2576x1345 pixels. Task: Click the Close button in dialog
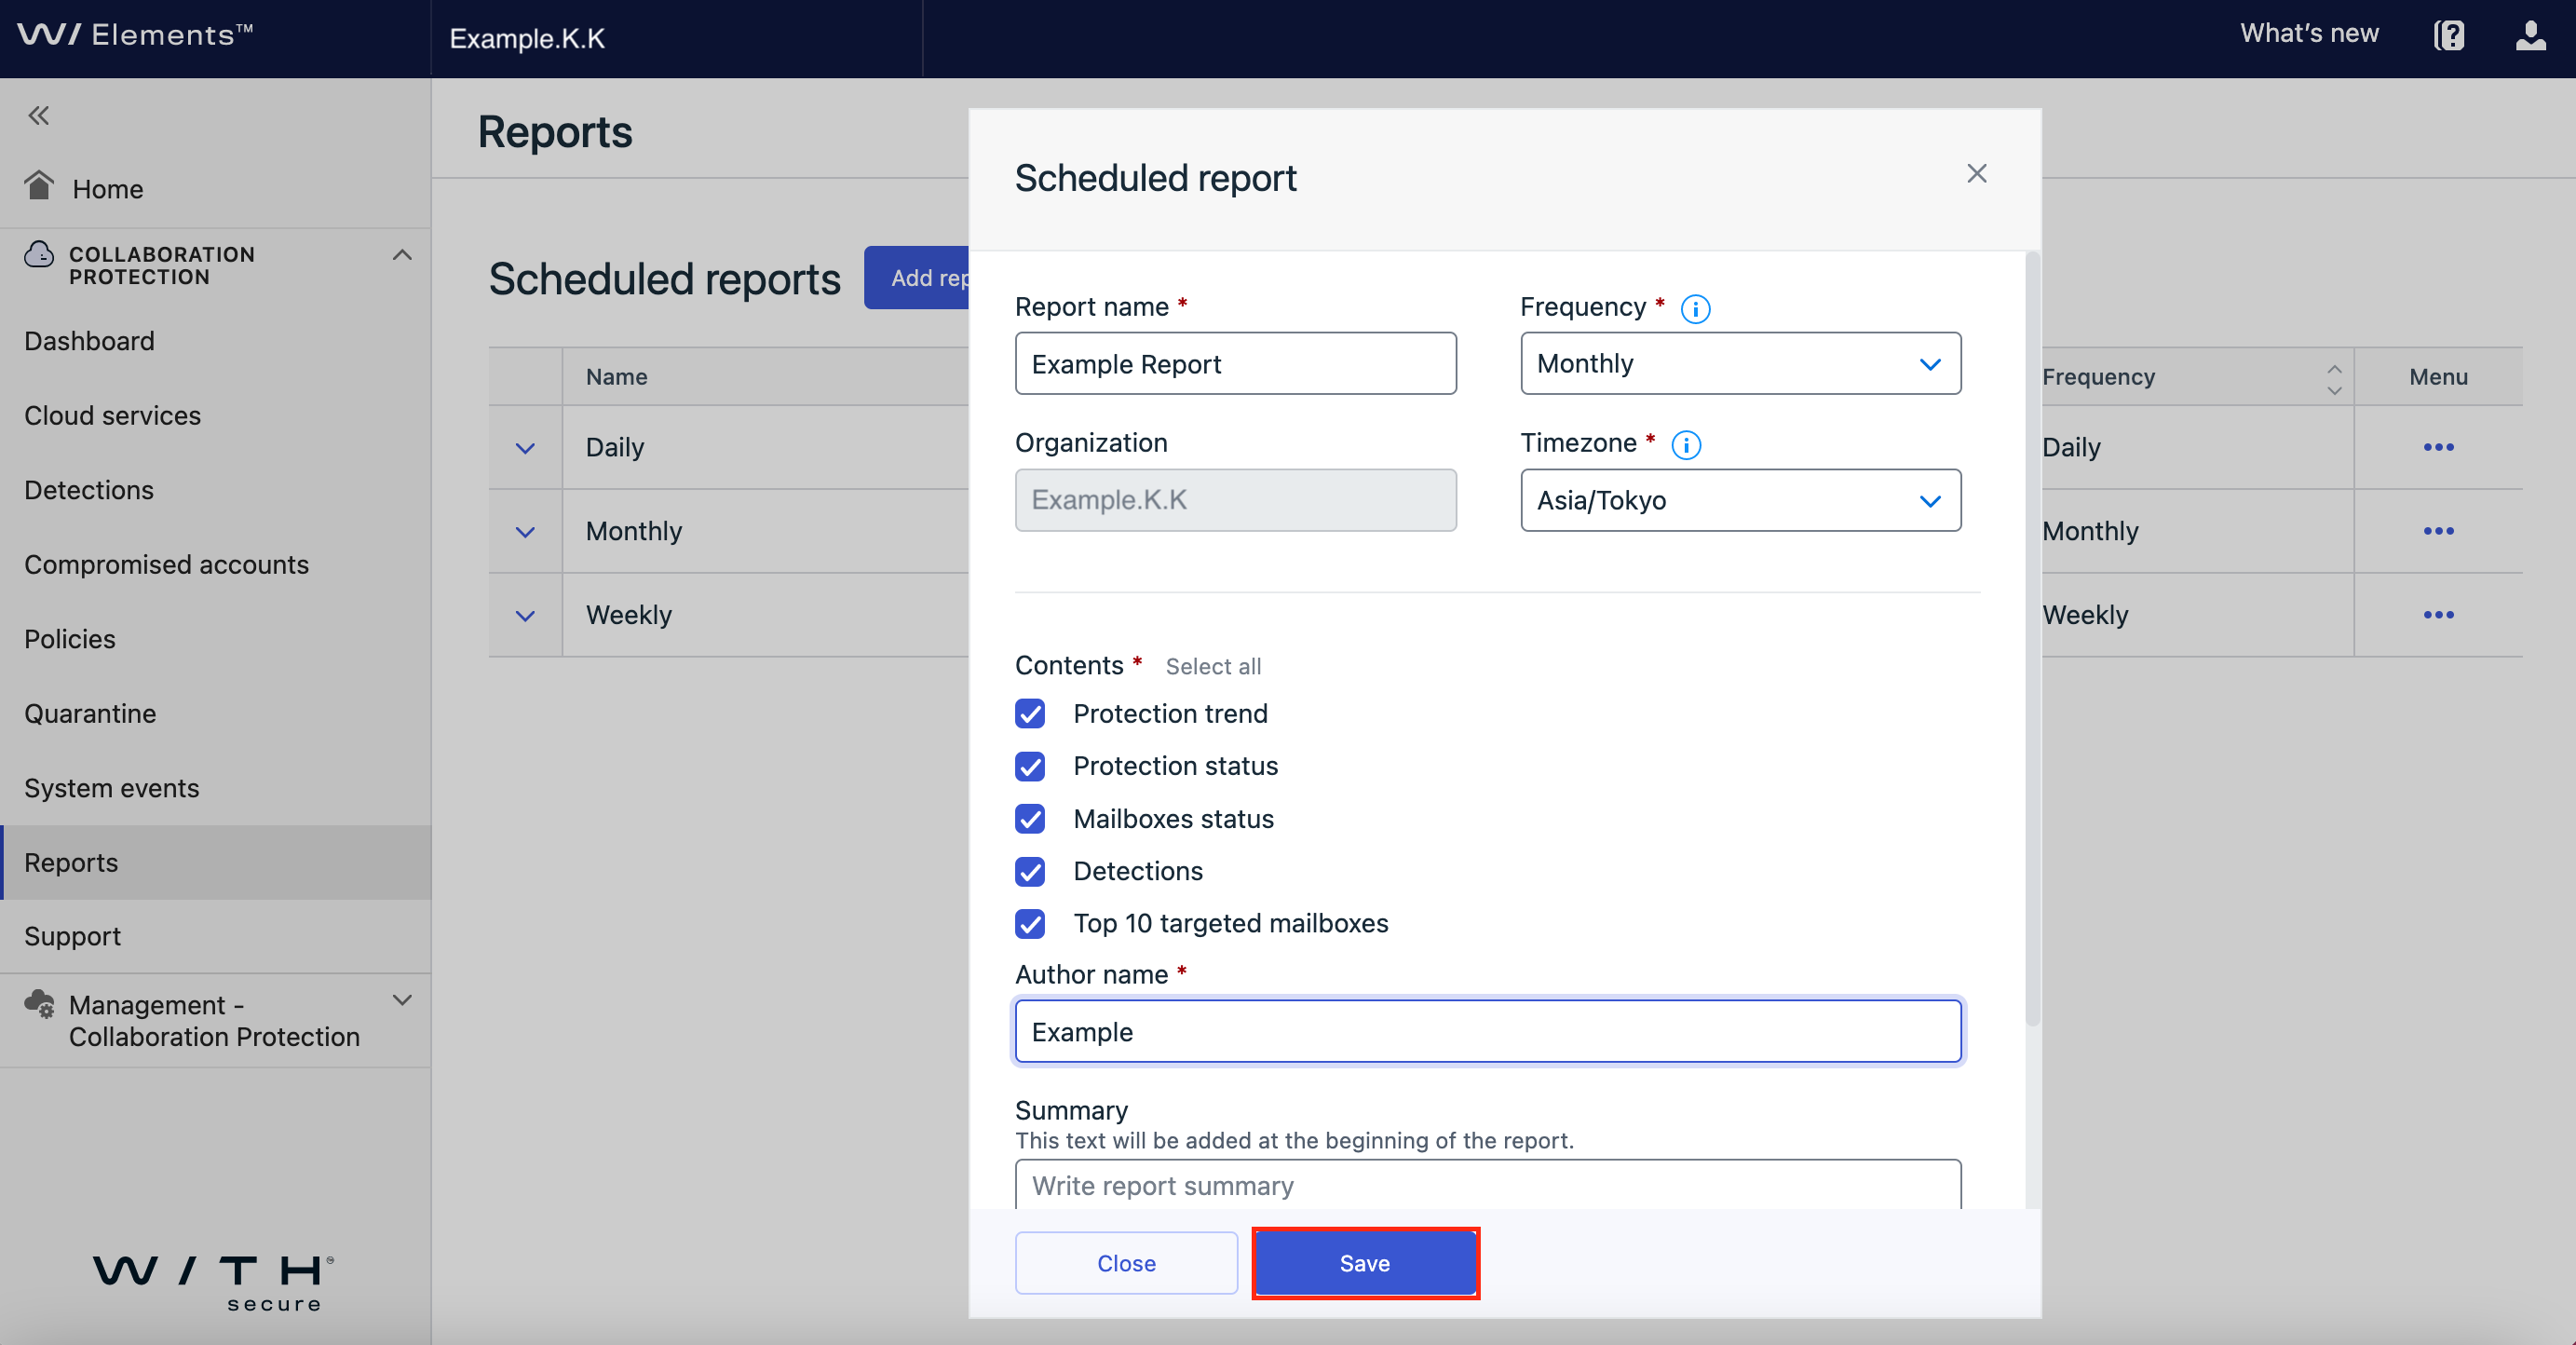coord(1126,1264)
